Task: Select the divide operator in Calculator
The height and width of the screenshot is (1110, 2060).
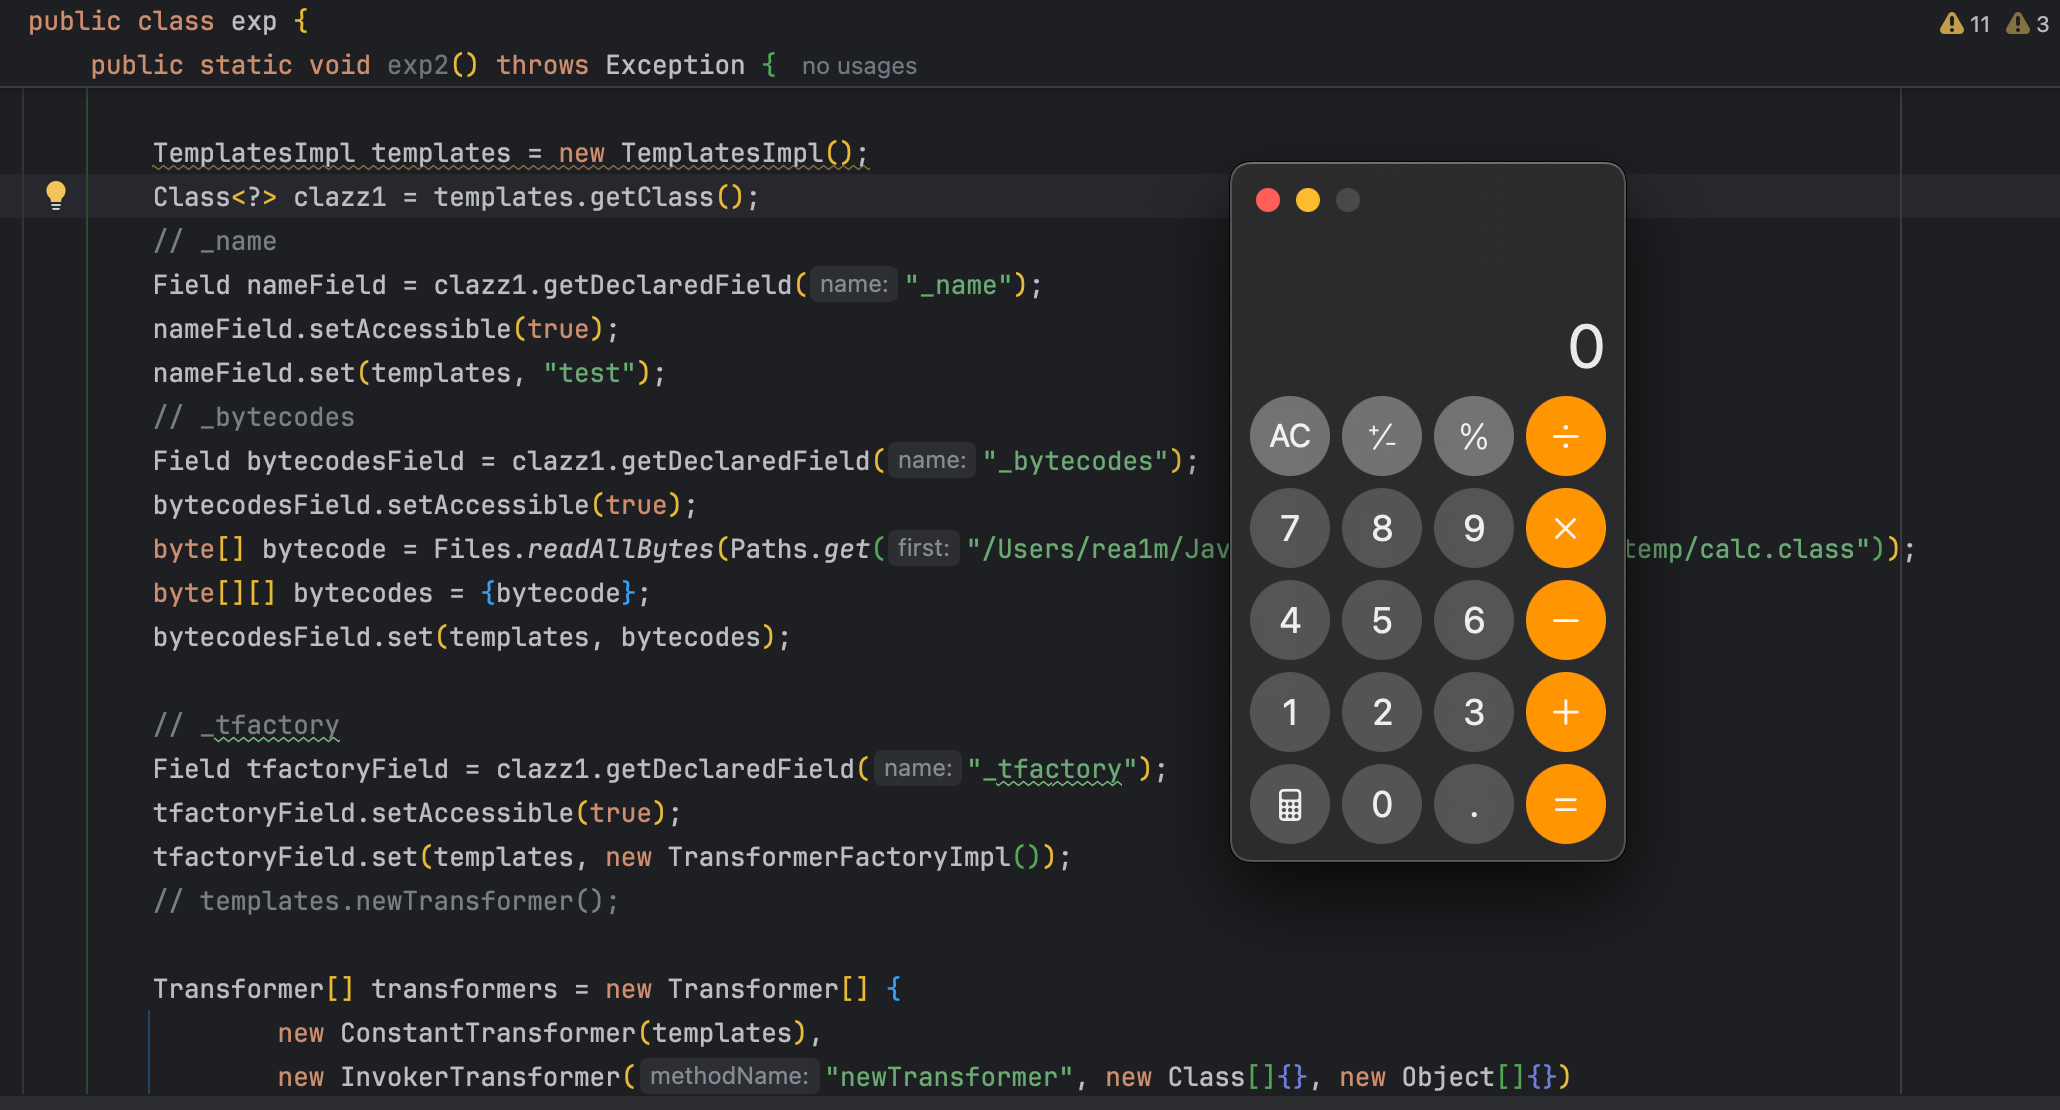Action: (1566, 436)
